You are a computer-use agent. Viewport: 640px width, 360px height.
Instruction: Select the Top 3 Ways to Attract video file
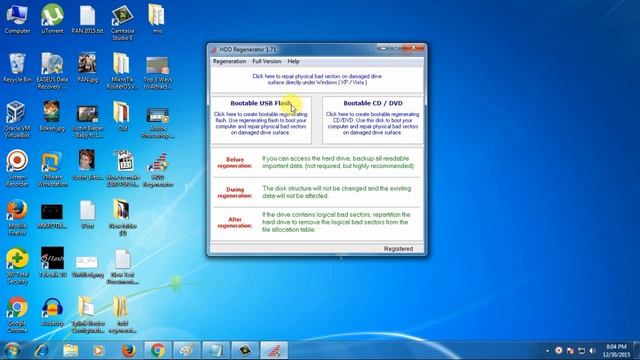click(x=158, y=73)
